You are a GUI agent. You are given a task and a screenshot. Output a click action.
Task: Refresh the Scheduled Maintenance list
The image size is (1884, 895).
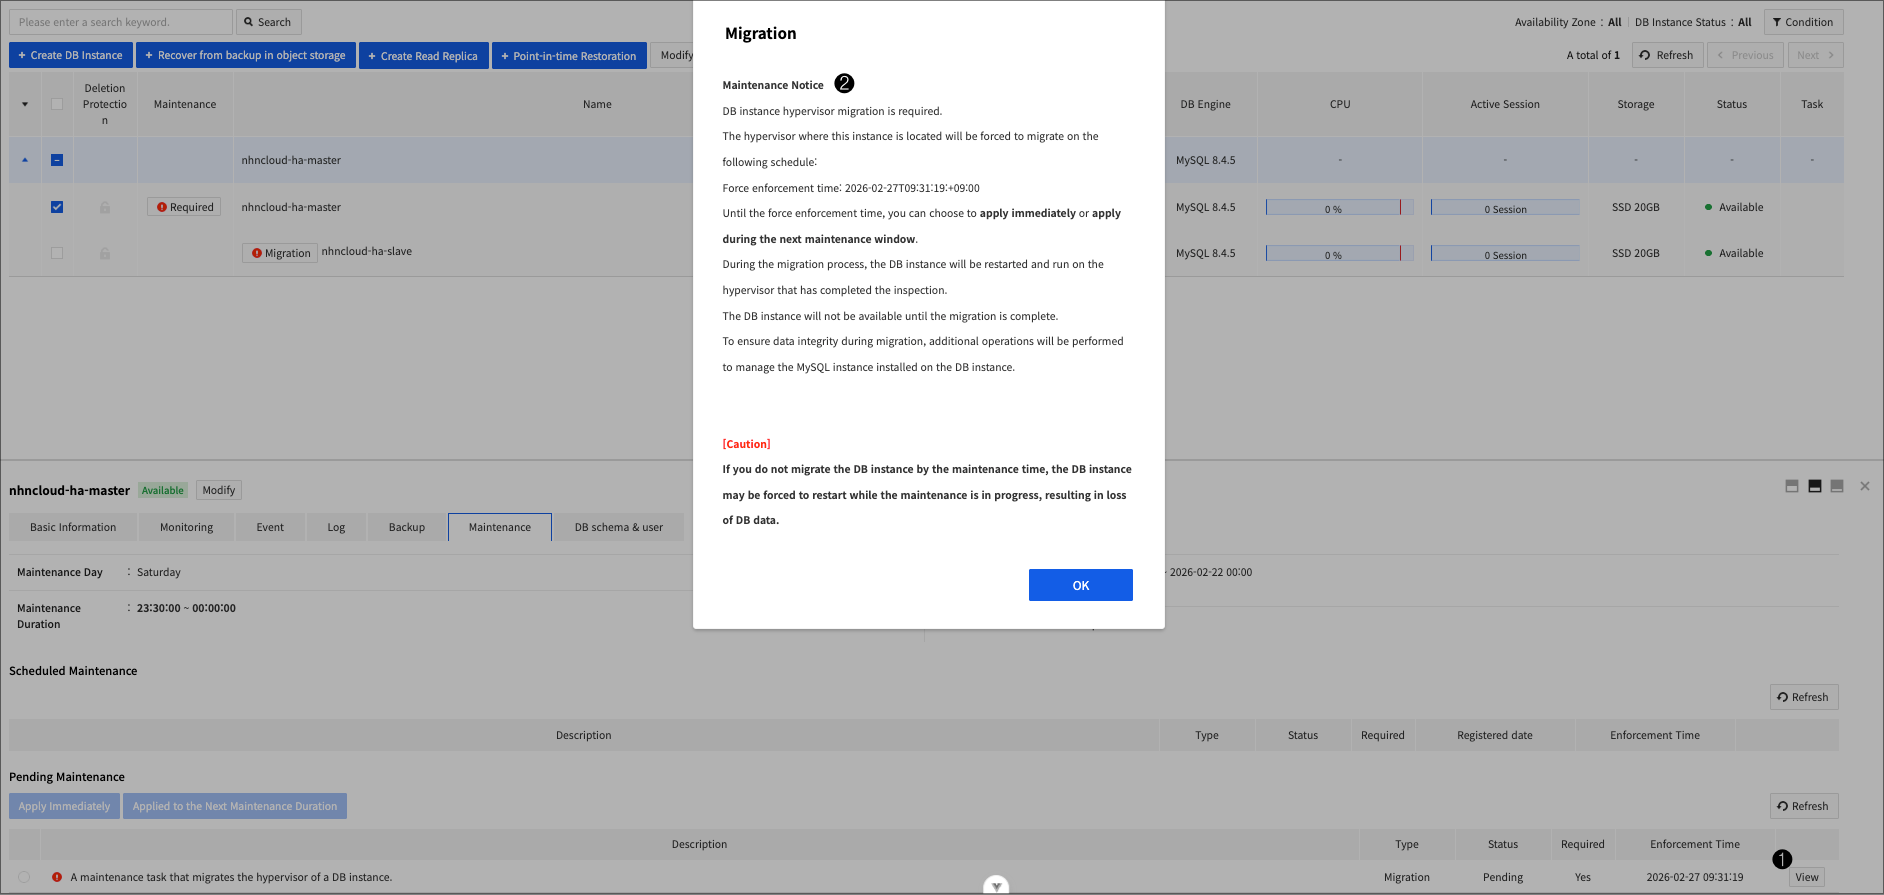pos(1804,697)
